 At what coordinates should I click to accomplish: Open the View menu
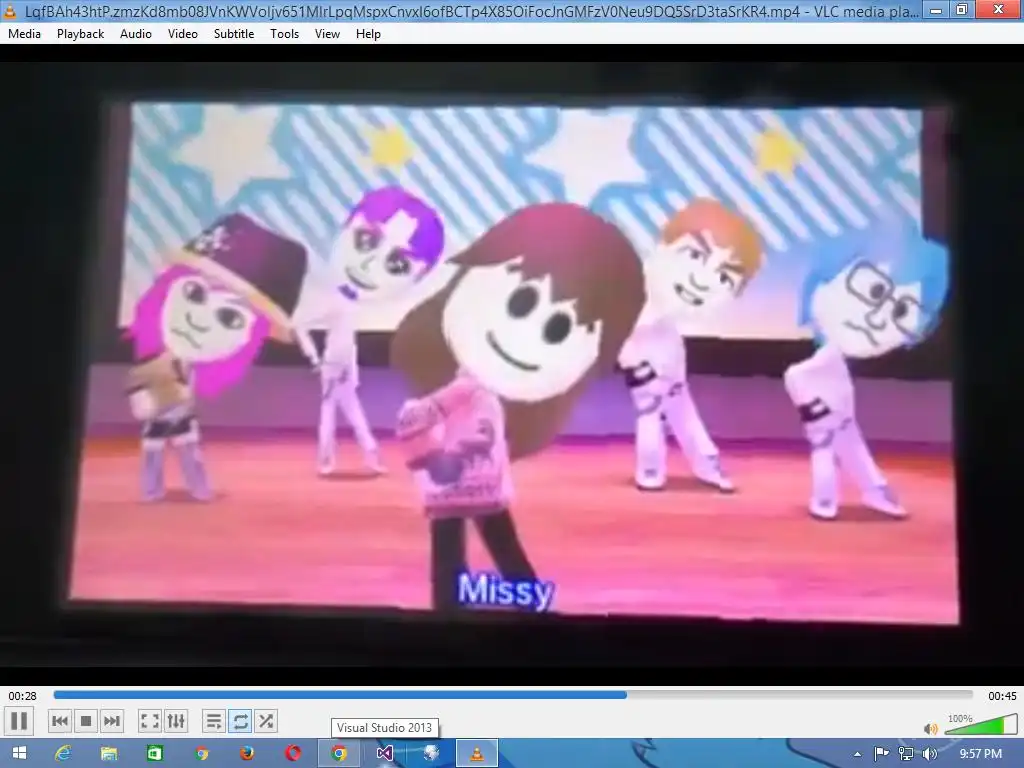click(327, 34)
